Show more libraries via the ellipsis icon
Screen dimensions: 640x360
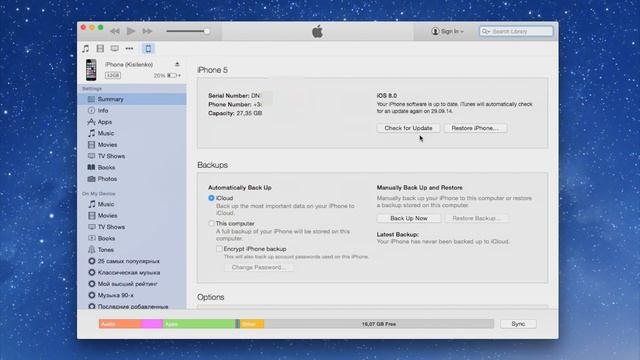pyautogui.click(x=129, y=49)
